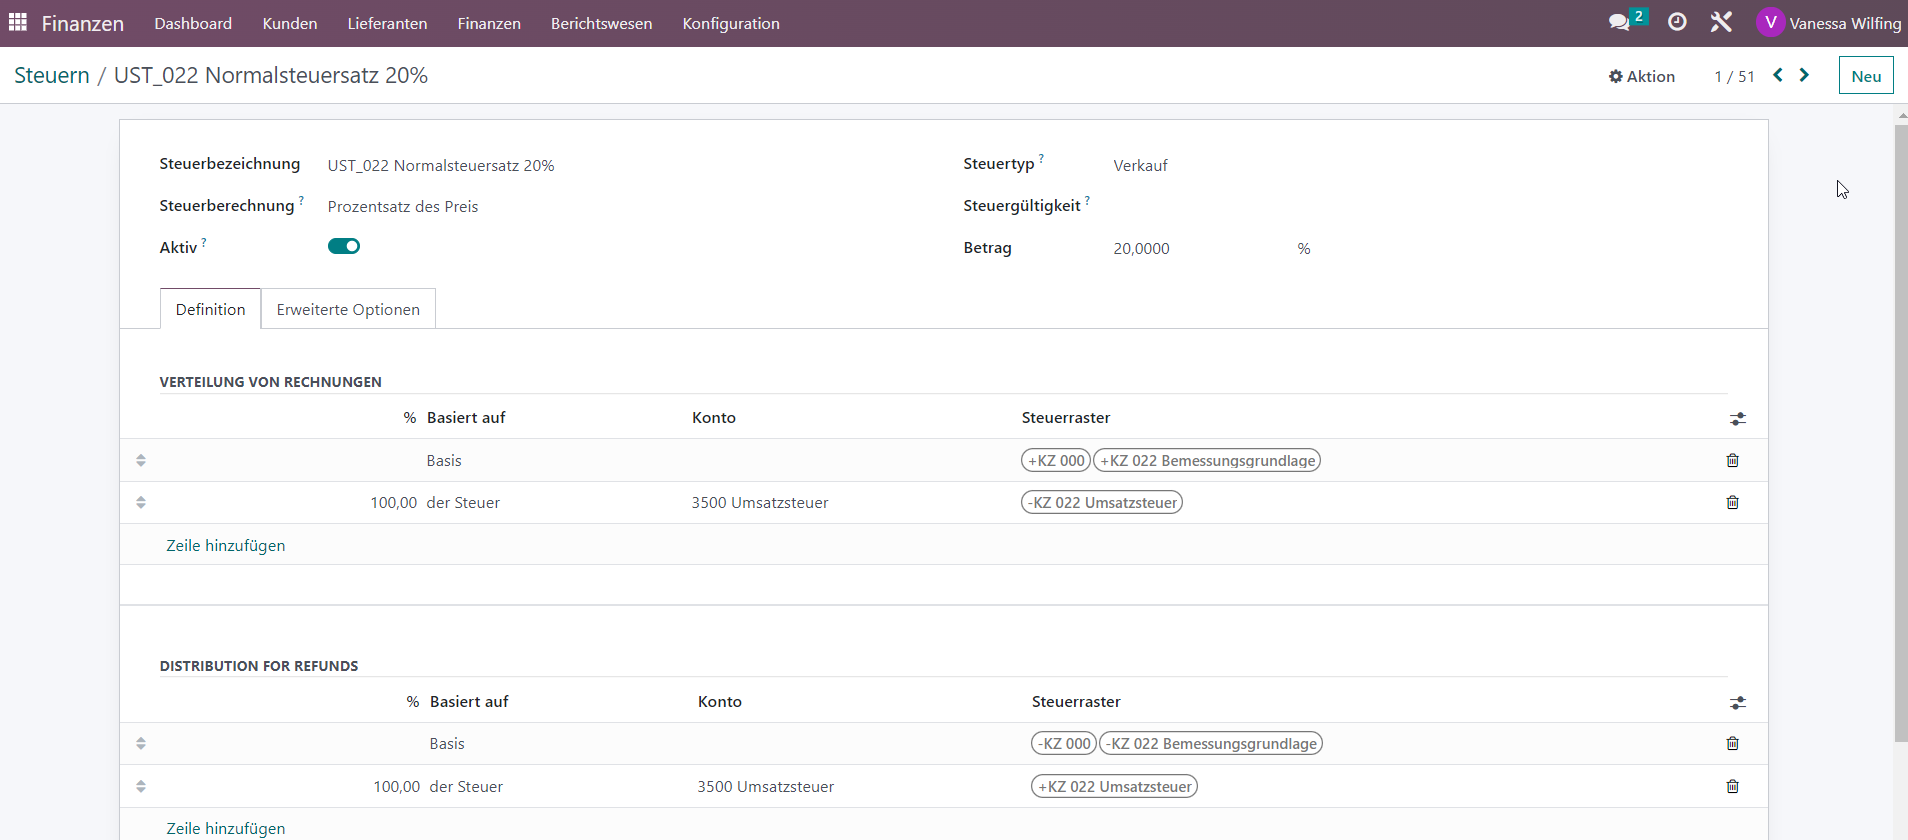The height and width of the screenshot is (840, 1908).
Task: Add a row under Verteilung von Rechnungen
Action: point(226,545)
